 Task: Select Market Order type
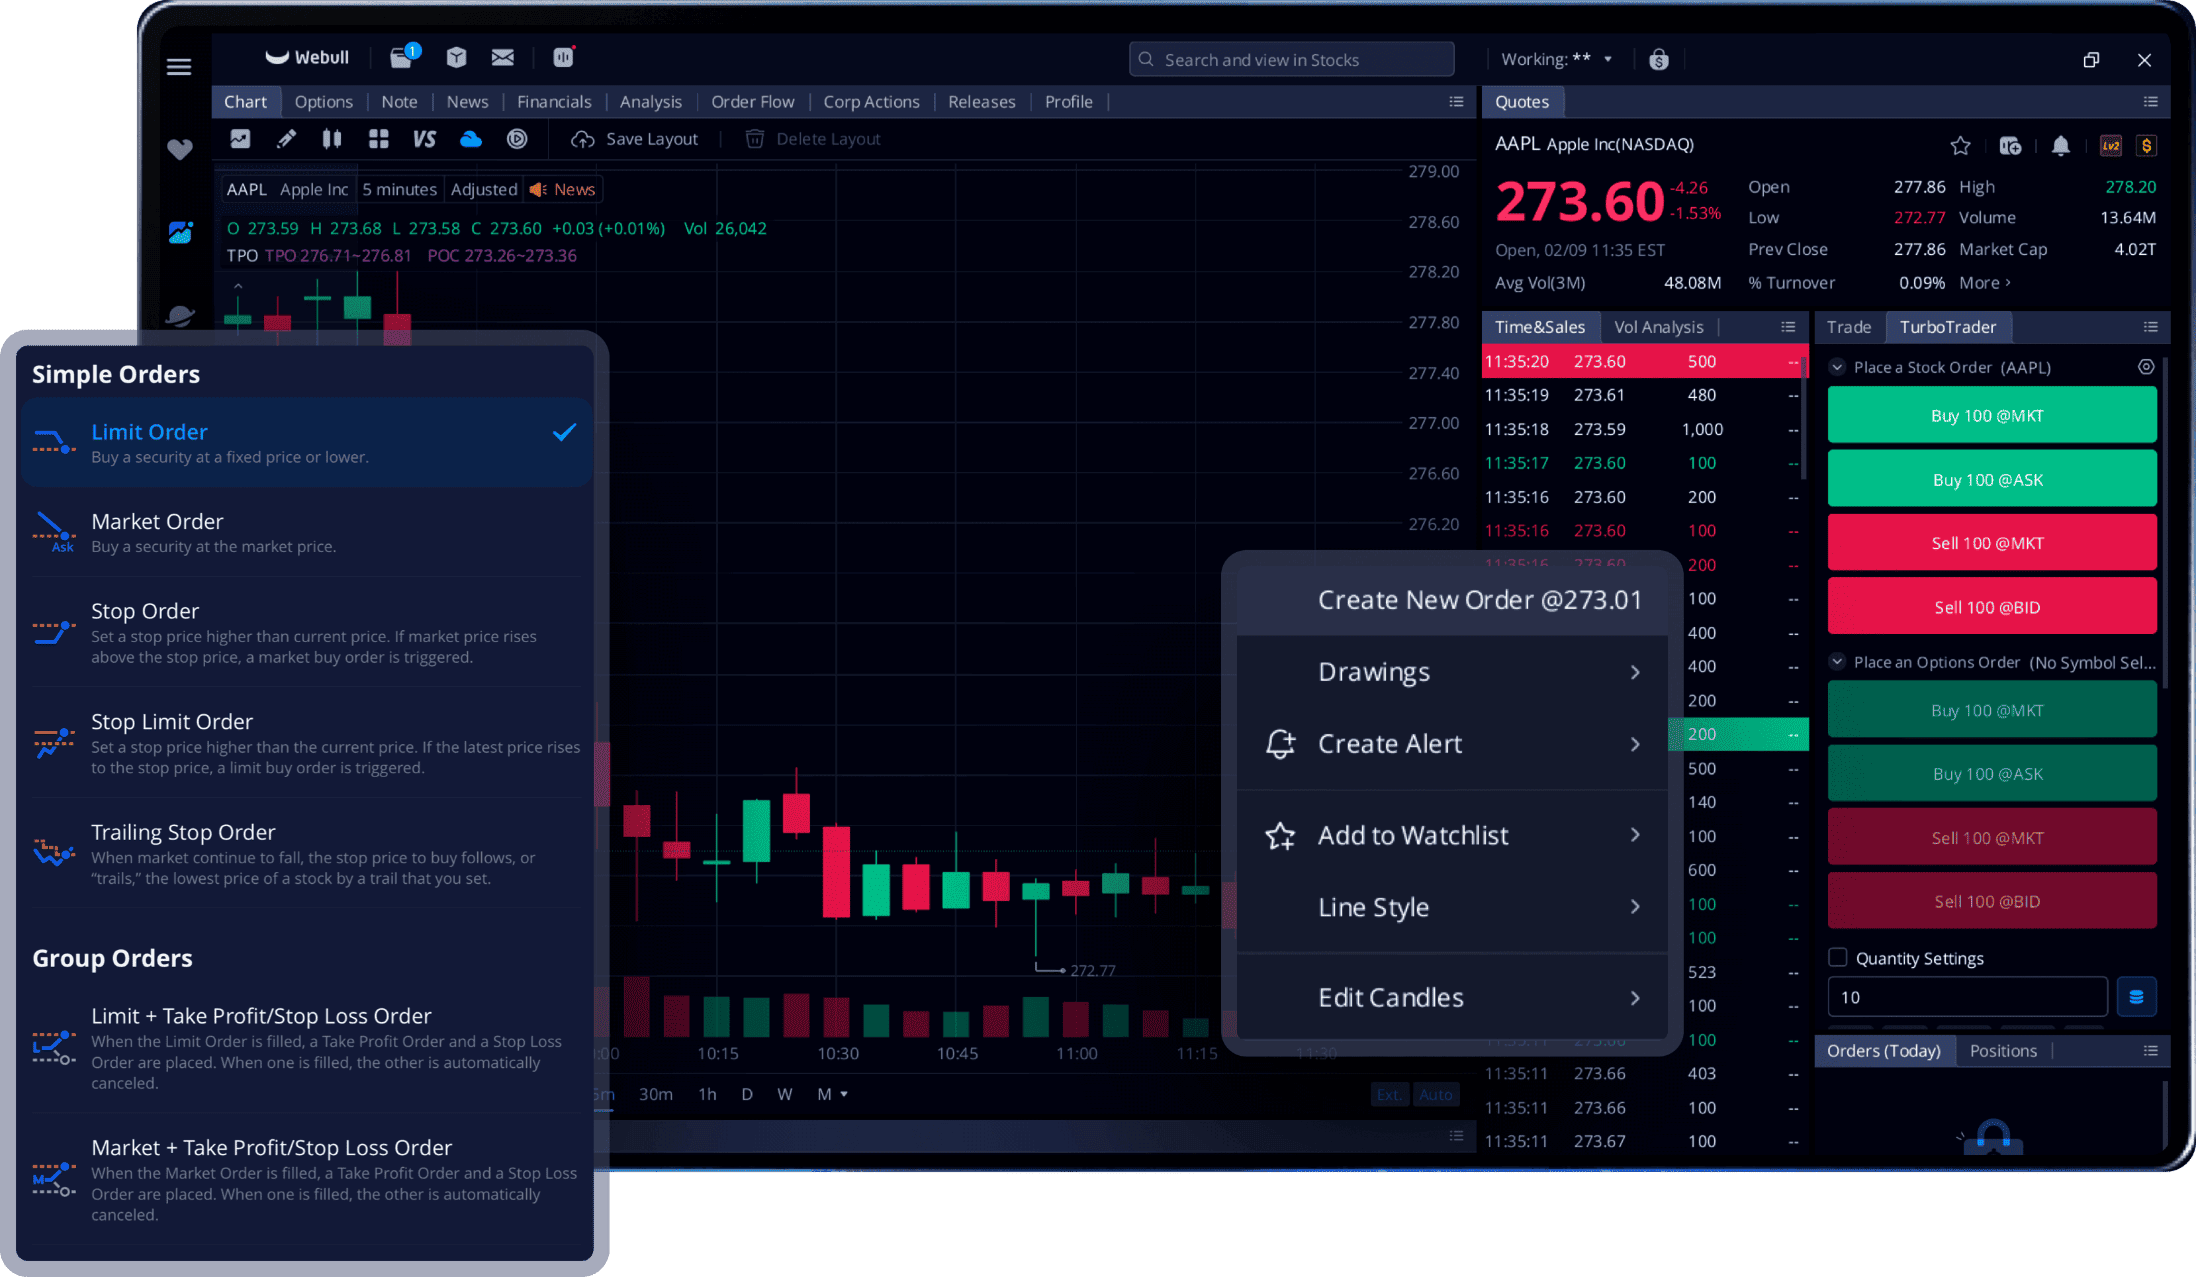coord(306,533)
